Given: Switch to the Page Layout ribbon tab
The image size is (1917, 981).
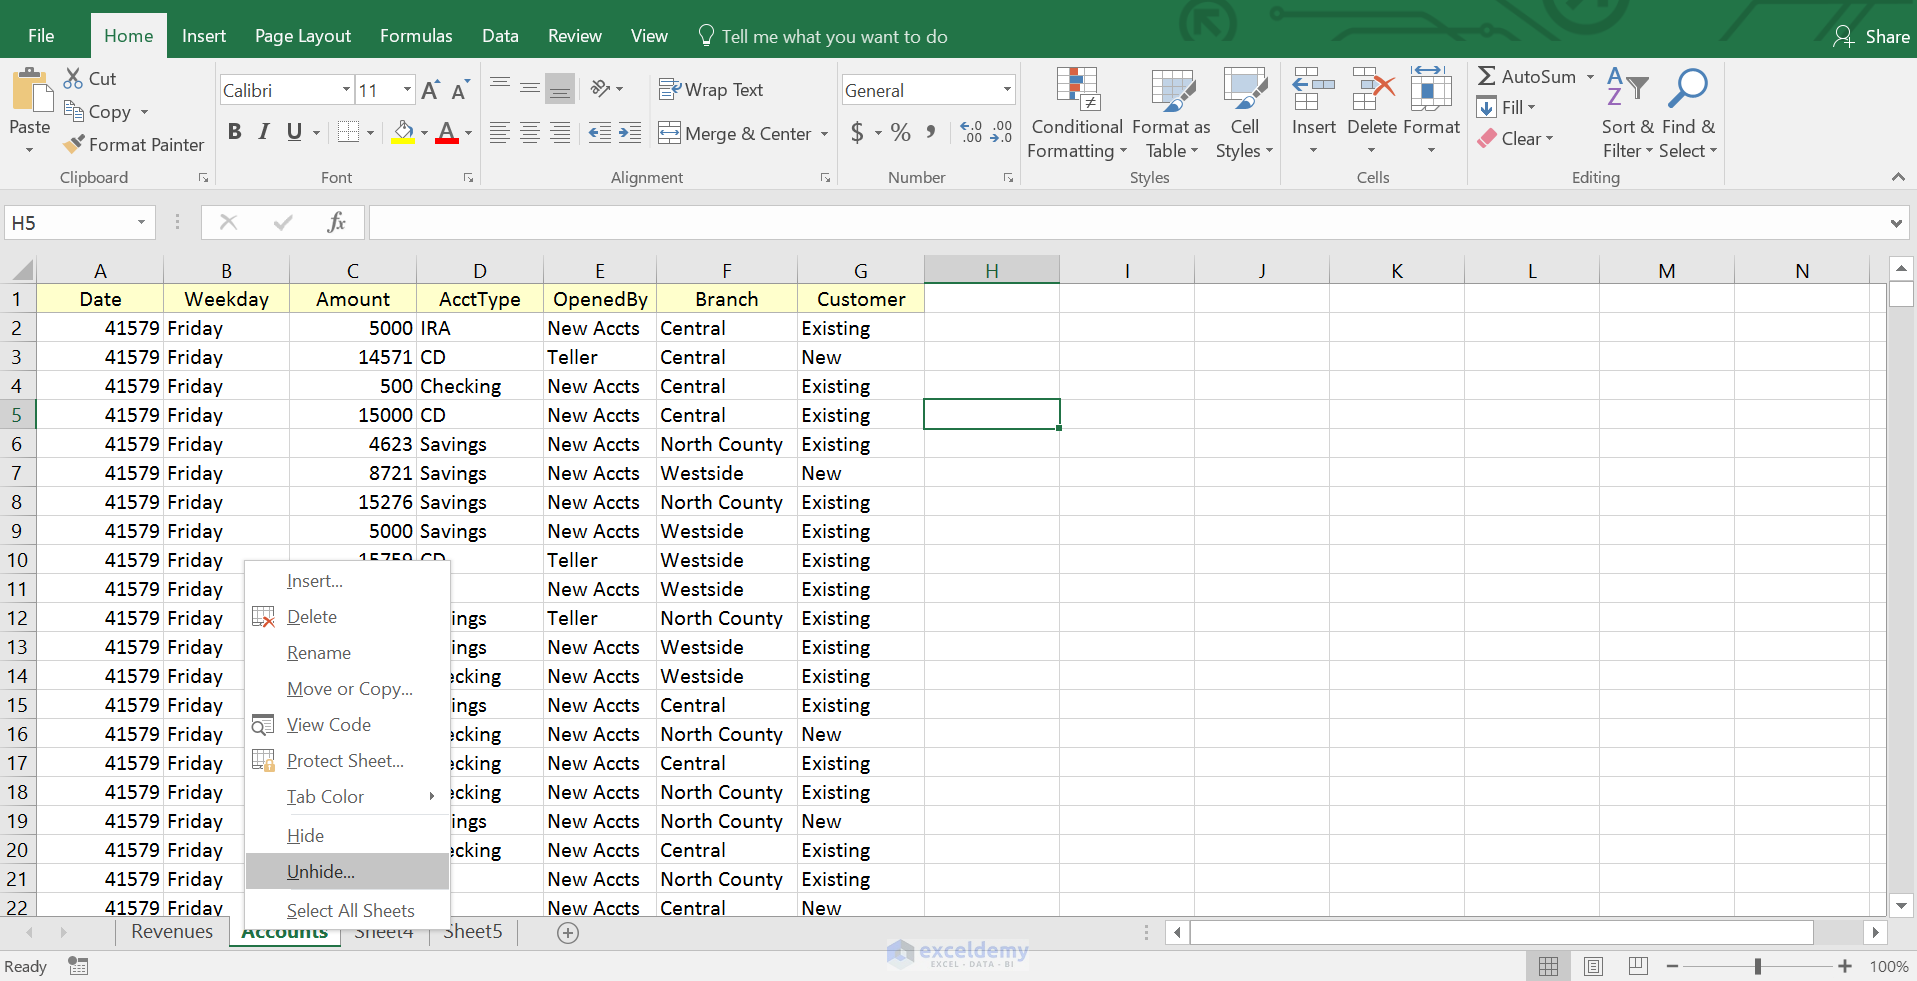Looking at the screenshot, I should pos(302,36).
